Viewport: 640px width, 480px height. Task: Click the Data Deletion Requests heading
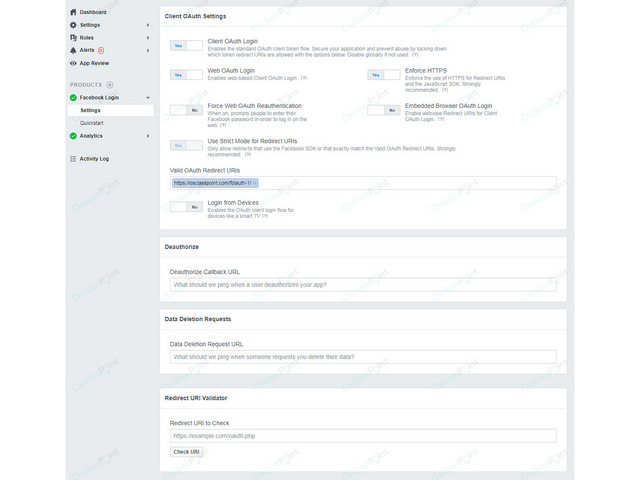(x=198, y=319)
